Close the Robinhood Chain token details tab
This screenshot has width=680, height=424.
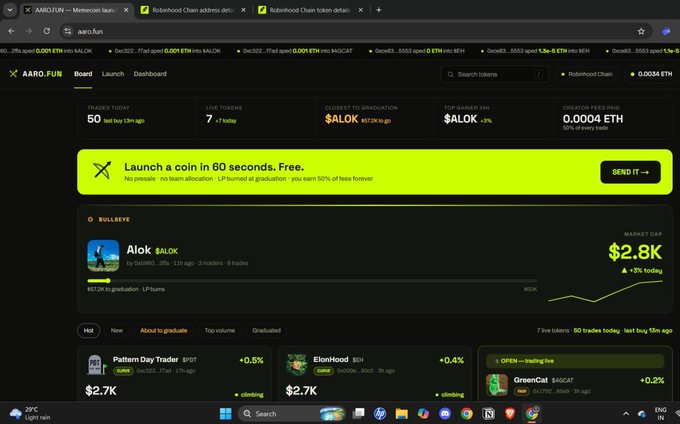(x=360, y=10)
